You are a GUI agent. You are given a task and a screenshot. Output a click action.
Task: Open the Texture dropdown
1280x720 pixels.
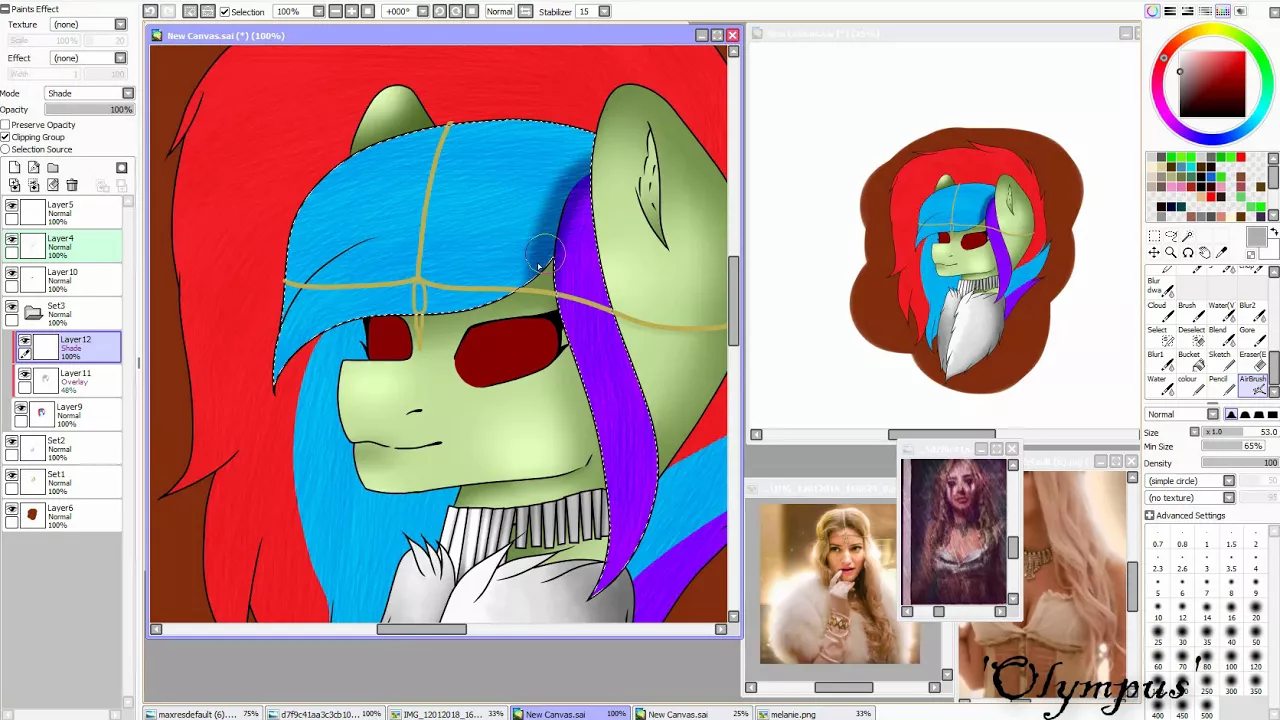point(88,24)
